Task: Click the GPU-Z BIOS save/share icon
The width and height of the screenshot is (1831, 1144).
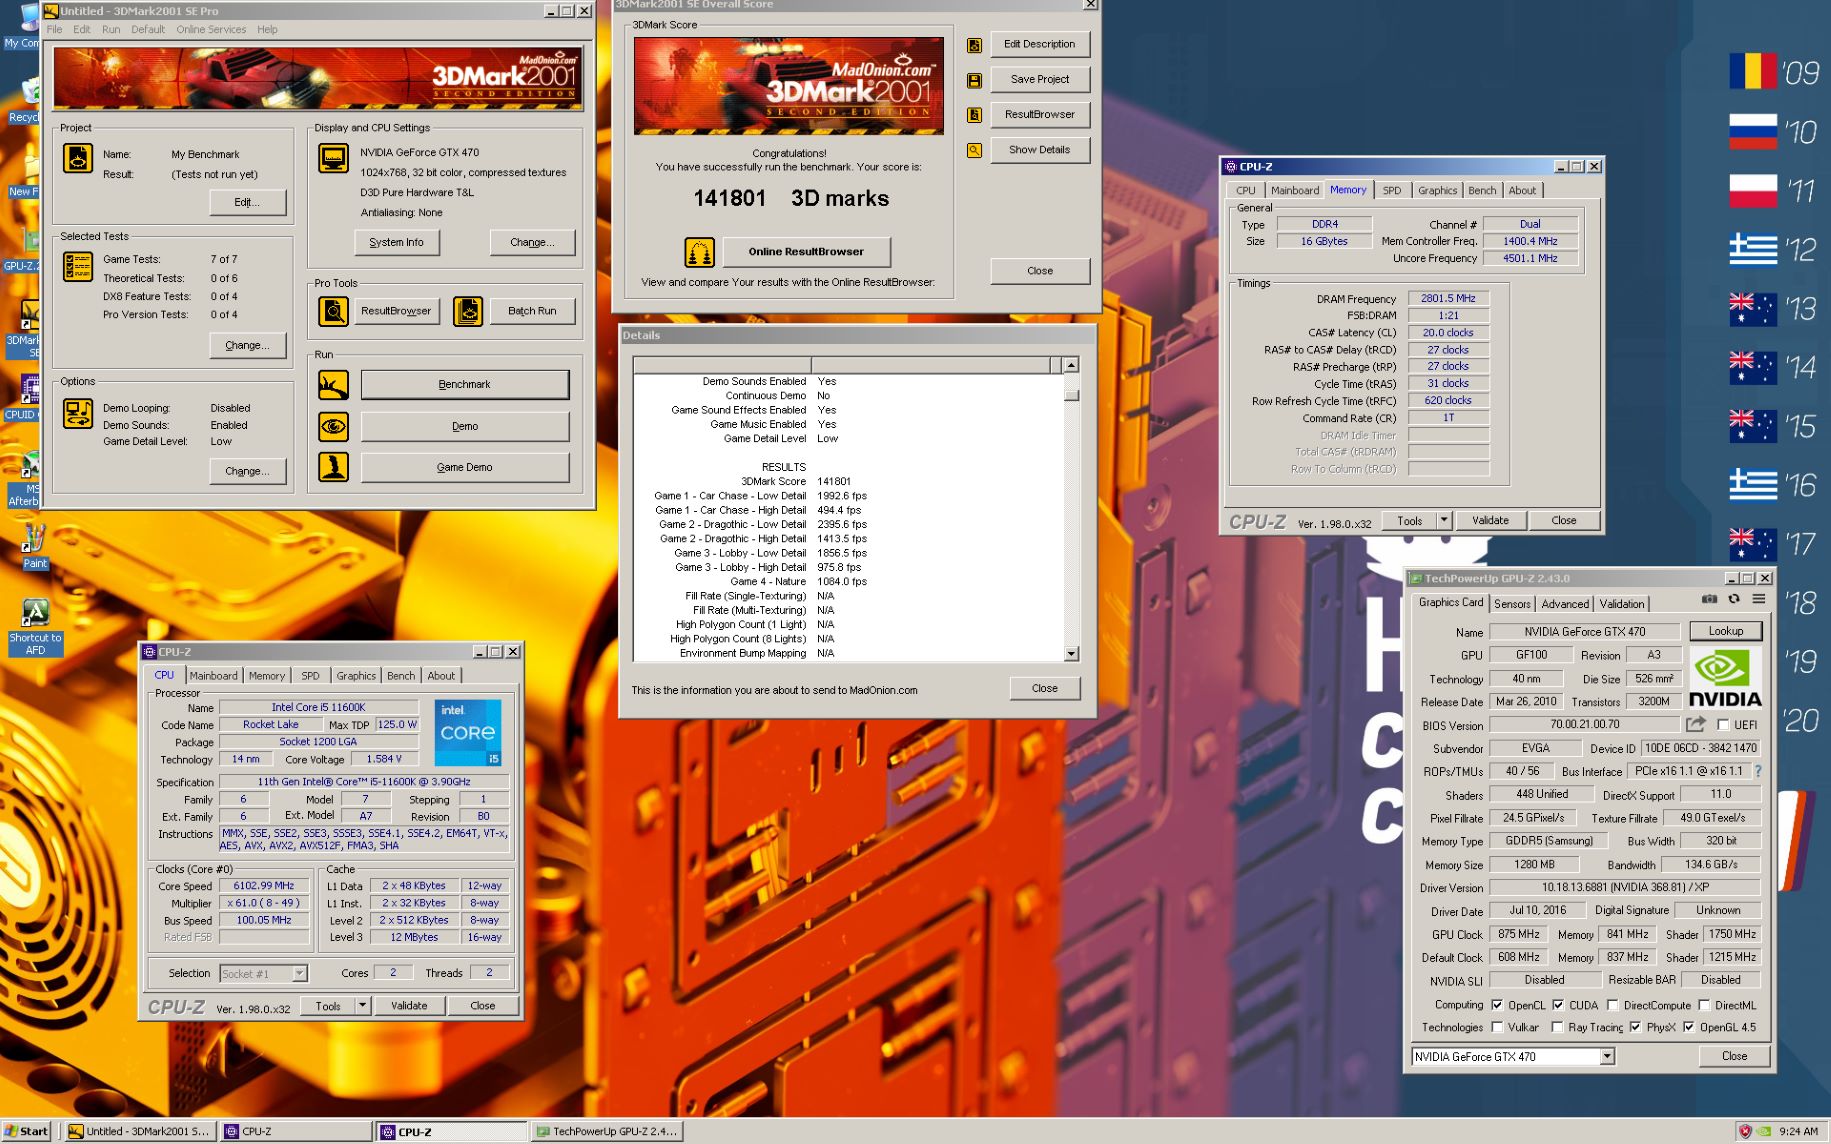Action: coord(1696,724)
